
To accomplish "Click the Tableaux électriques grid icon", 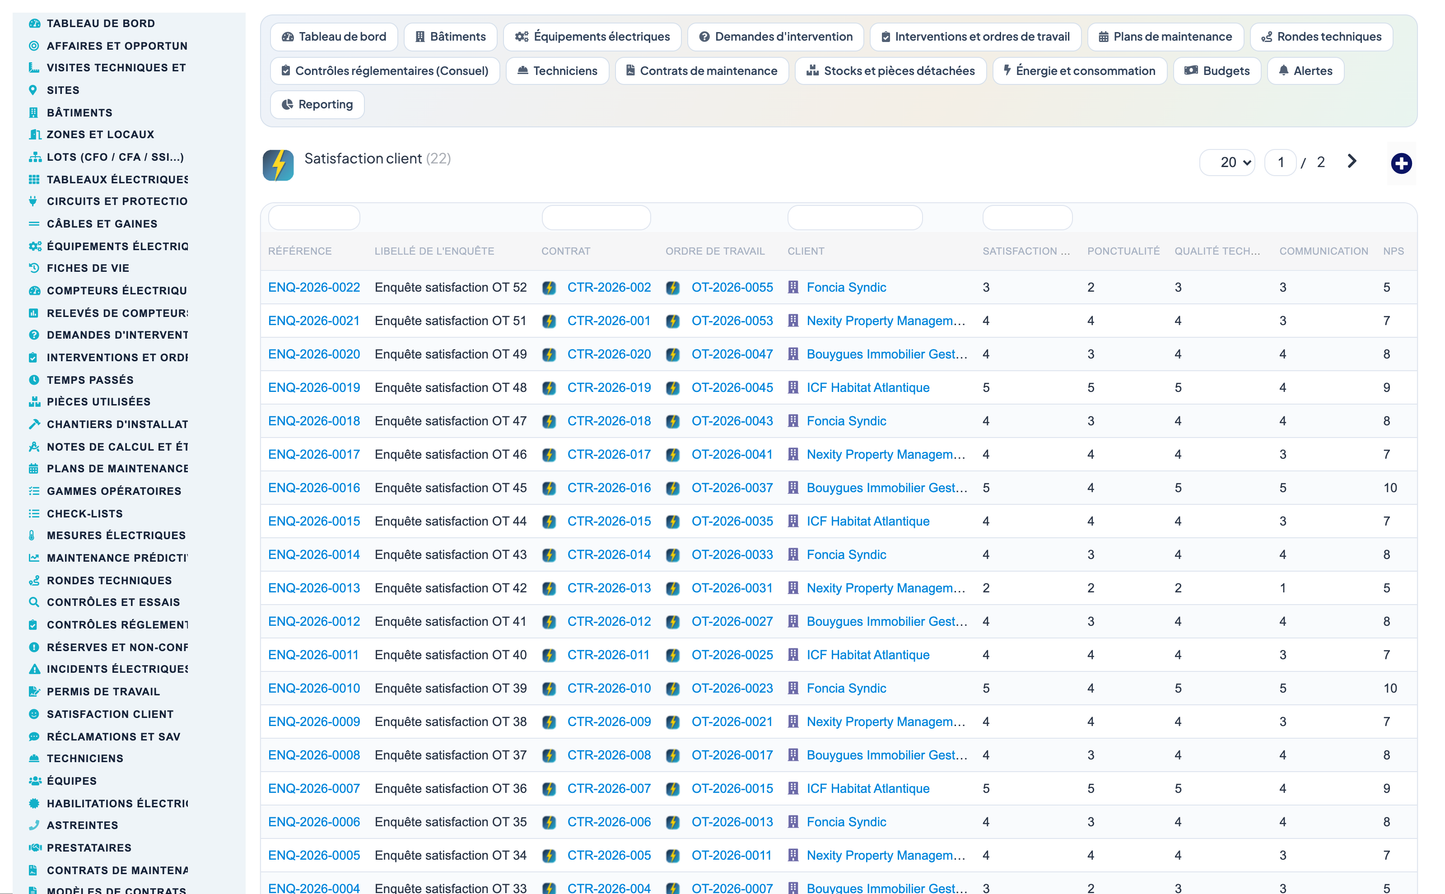I will (x=34, y=179).
